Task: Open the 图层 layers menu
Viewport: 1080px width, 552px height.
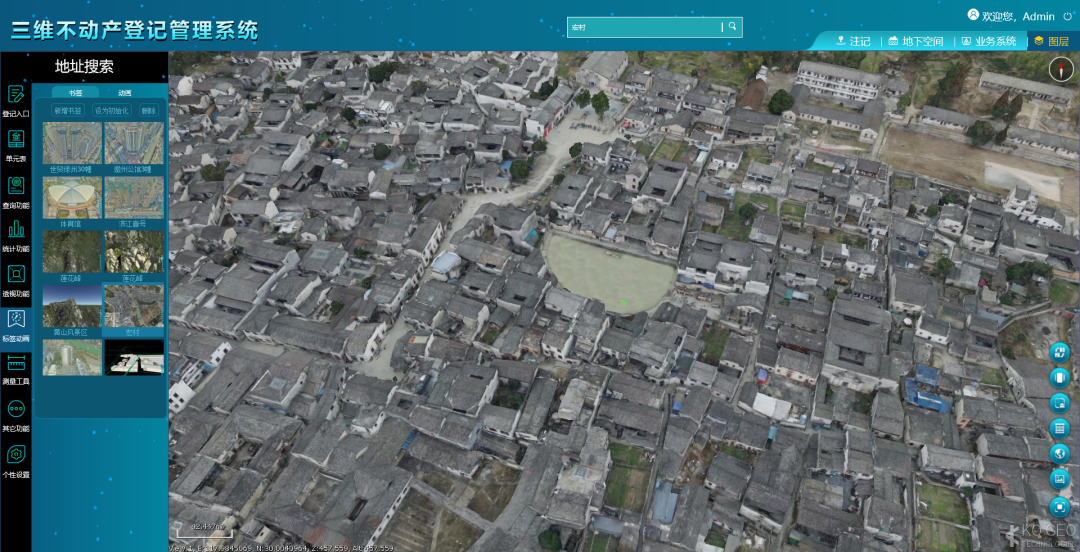Action: pos(1052,41)
